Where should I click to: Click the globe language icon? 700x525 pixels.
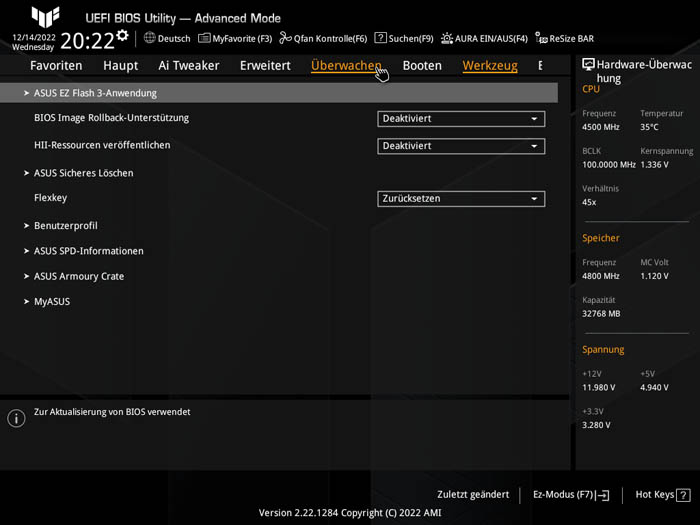coord(150,38)
